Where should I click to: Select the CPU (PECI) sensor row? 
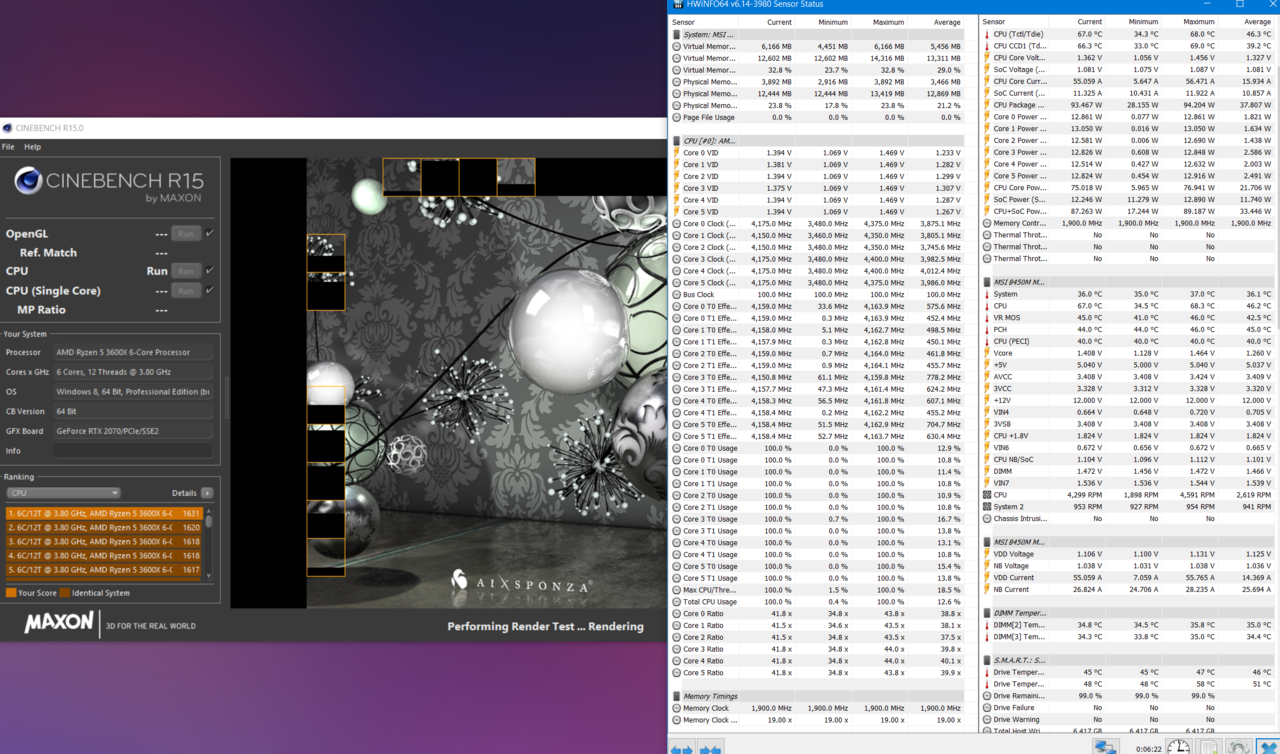tap(1130, 341)
